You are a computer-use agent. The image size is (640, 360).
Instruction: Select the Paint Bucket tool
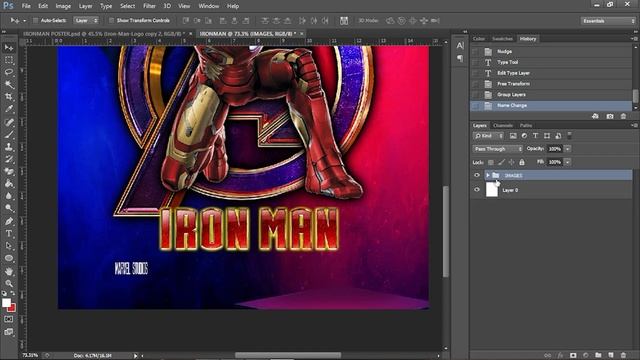coord(9,183)
